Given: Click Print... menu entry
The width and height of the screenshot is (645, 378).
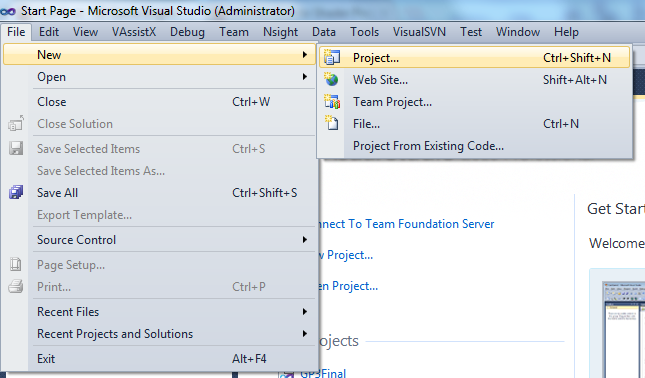Looking at the screenshot, I should pos(160,287).
